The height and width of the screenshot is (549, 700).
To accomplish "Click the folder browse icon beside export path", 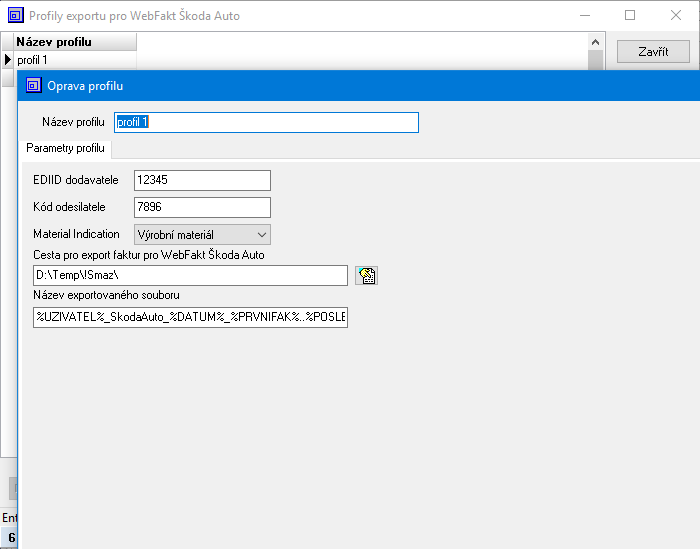I will click(365, 276).
